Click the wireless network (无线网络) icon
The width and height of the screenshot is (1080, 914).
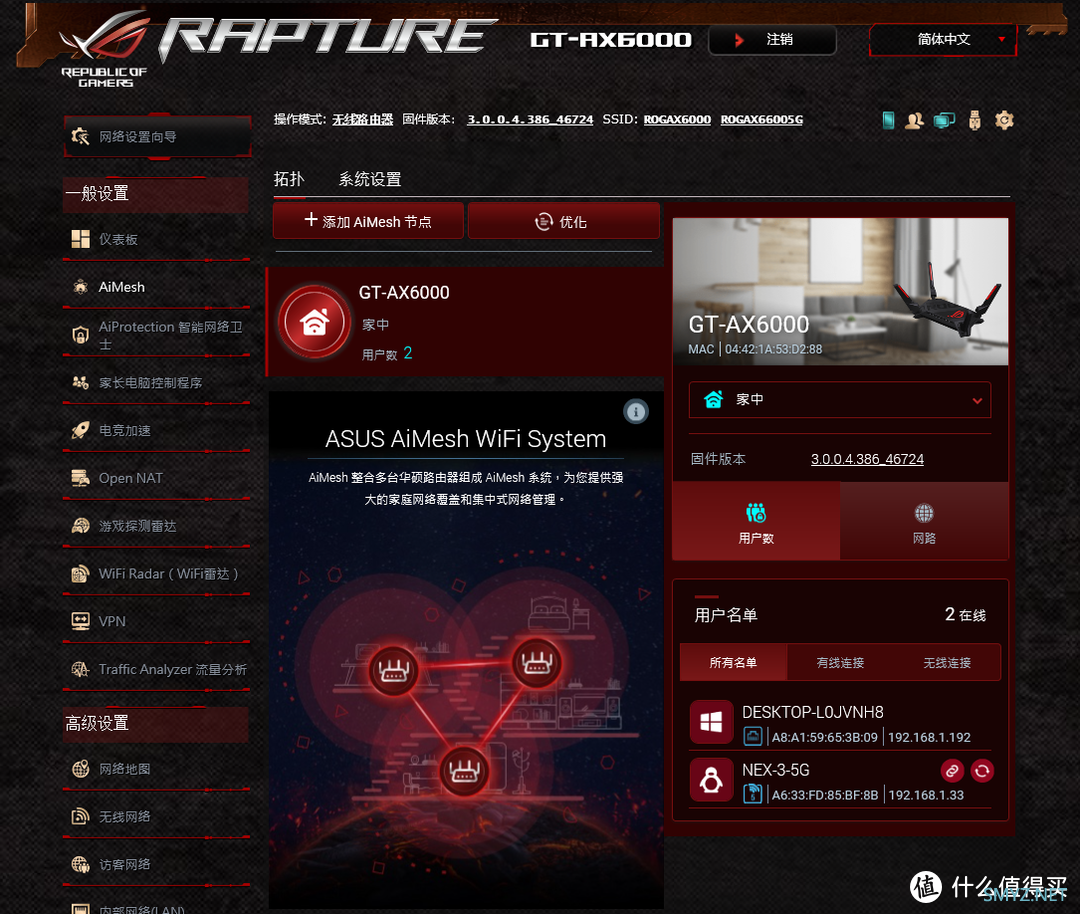pos(81,816)
